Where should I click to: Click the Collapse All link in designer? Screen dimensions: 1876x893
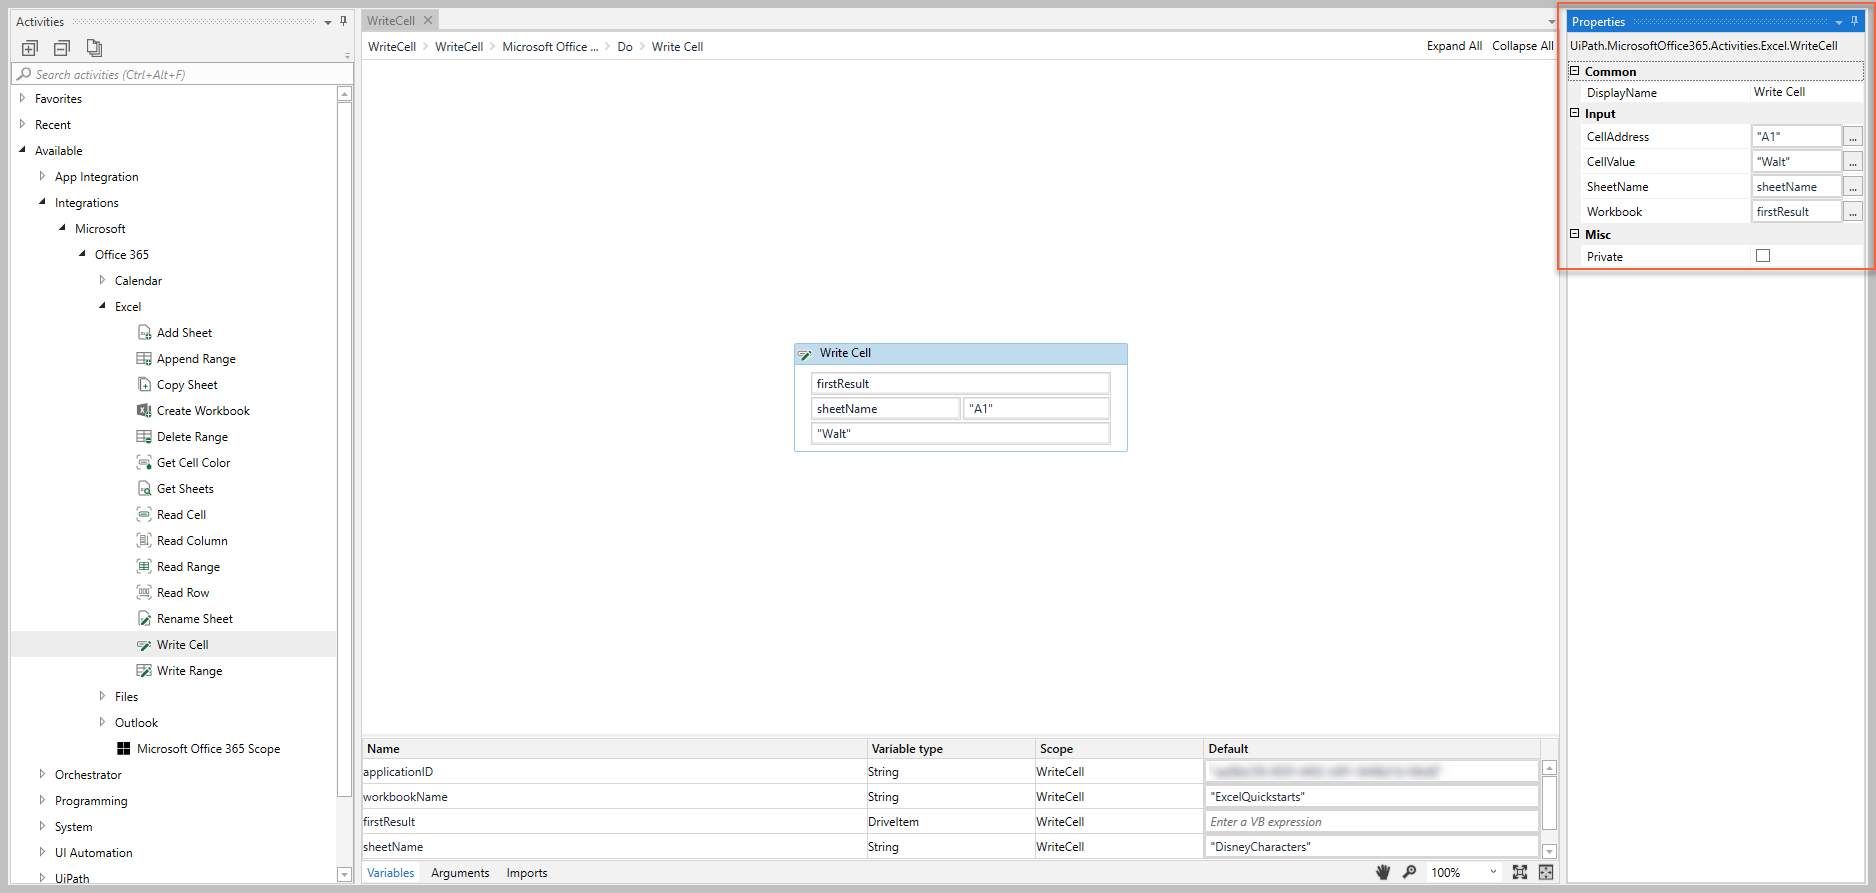coord(1522,46)
